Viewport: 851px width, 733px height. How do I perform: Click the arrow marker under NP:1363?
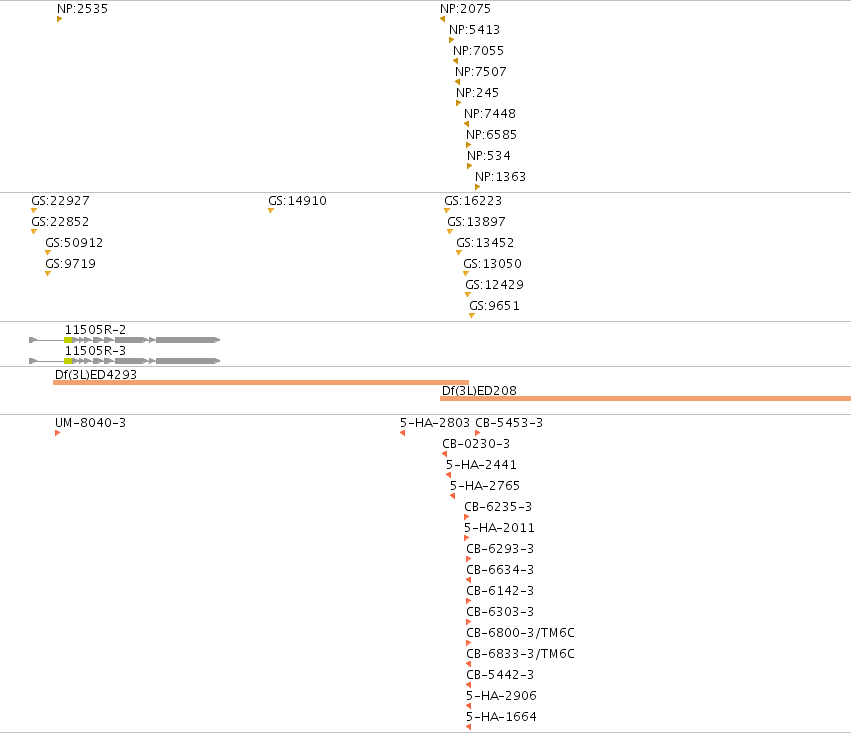[478, 187]
